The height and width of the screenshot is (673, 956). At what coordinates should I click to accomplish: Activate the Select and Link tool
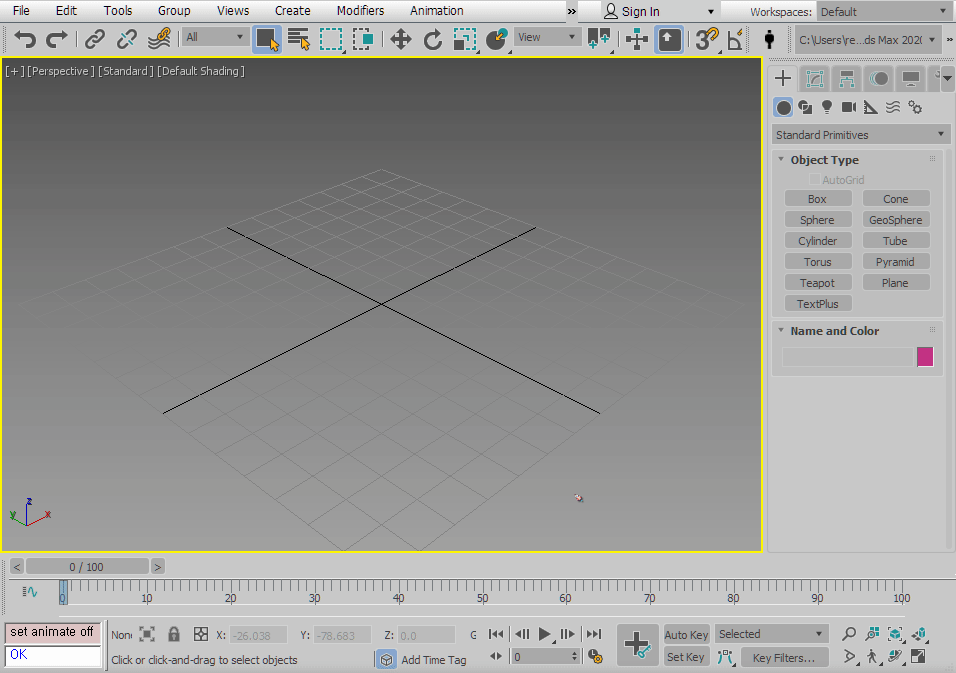pyautogui.click(x=95, y=40)
